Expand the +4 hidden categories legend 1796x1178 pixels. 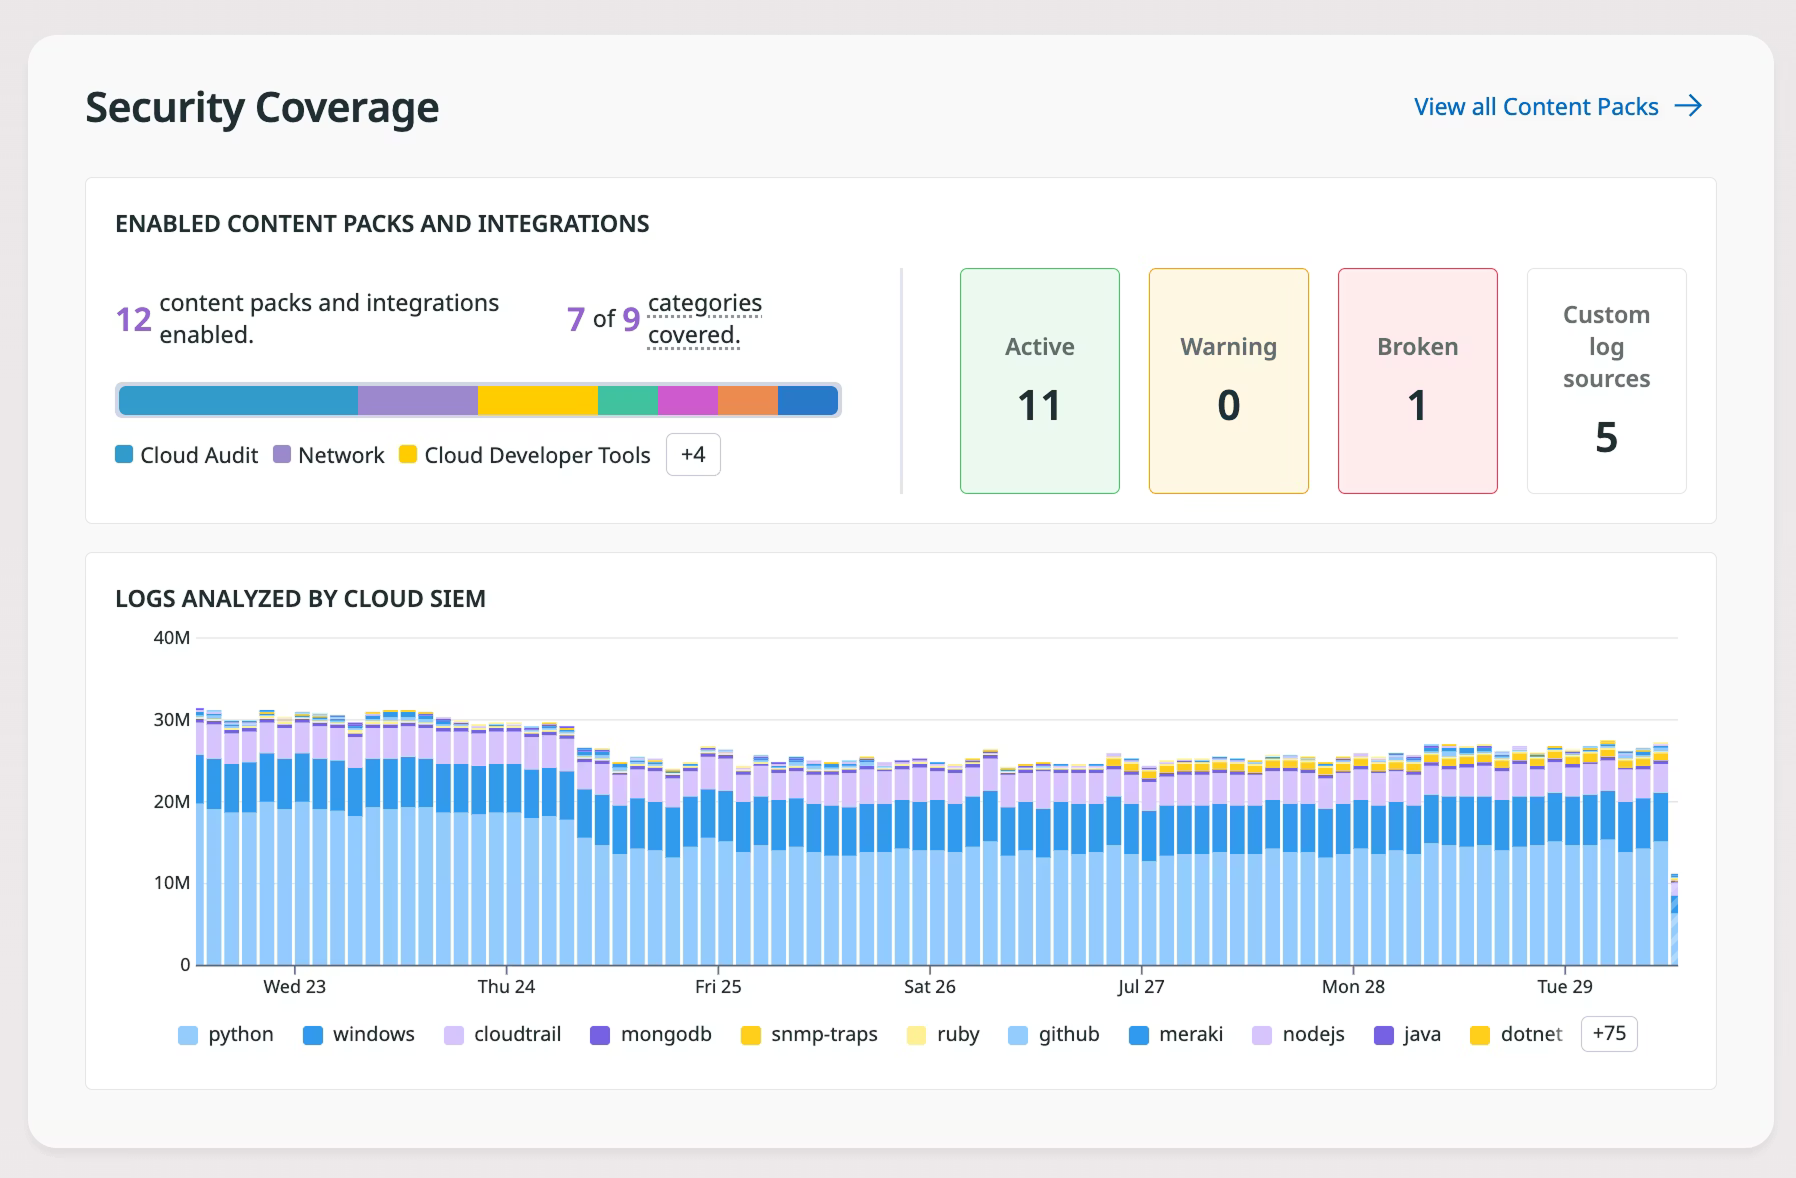coord(693,455)
